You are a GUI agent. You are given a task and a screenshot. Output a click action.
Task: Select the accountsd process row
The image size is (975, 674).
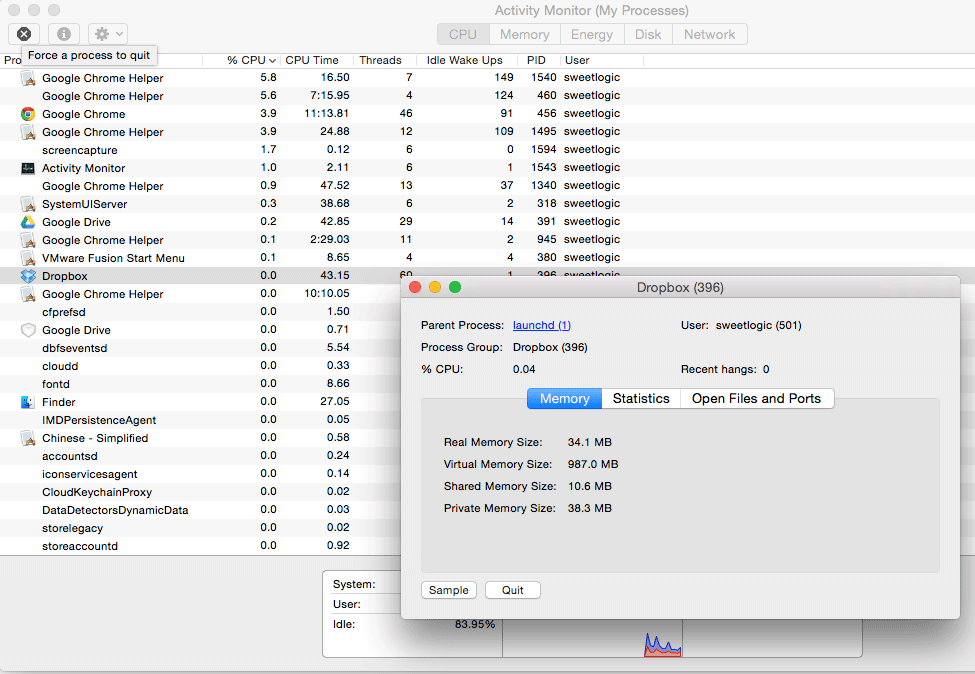tap(200, 456)
